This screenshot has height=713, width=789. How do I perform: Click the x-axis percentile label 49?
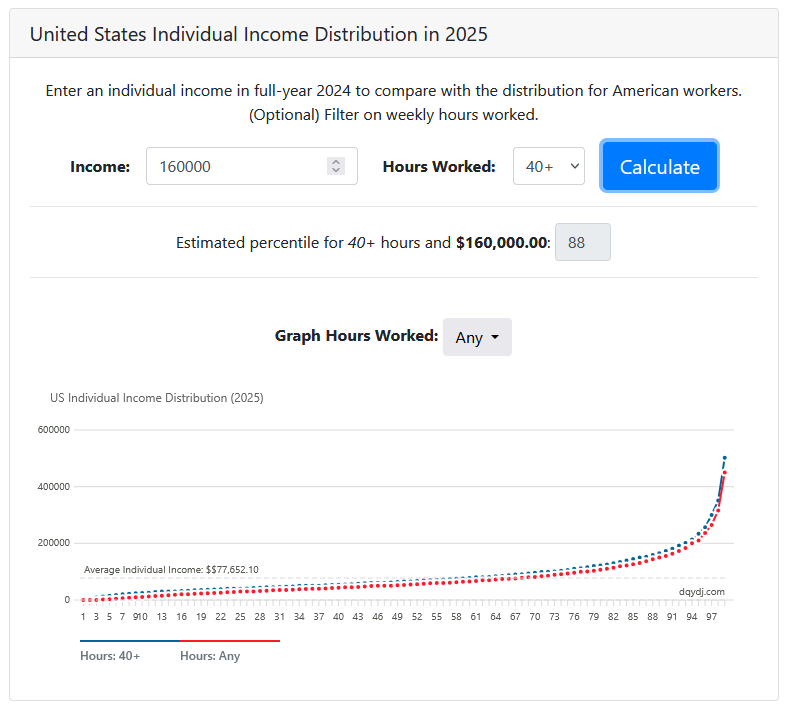(x=397, y=617)
